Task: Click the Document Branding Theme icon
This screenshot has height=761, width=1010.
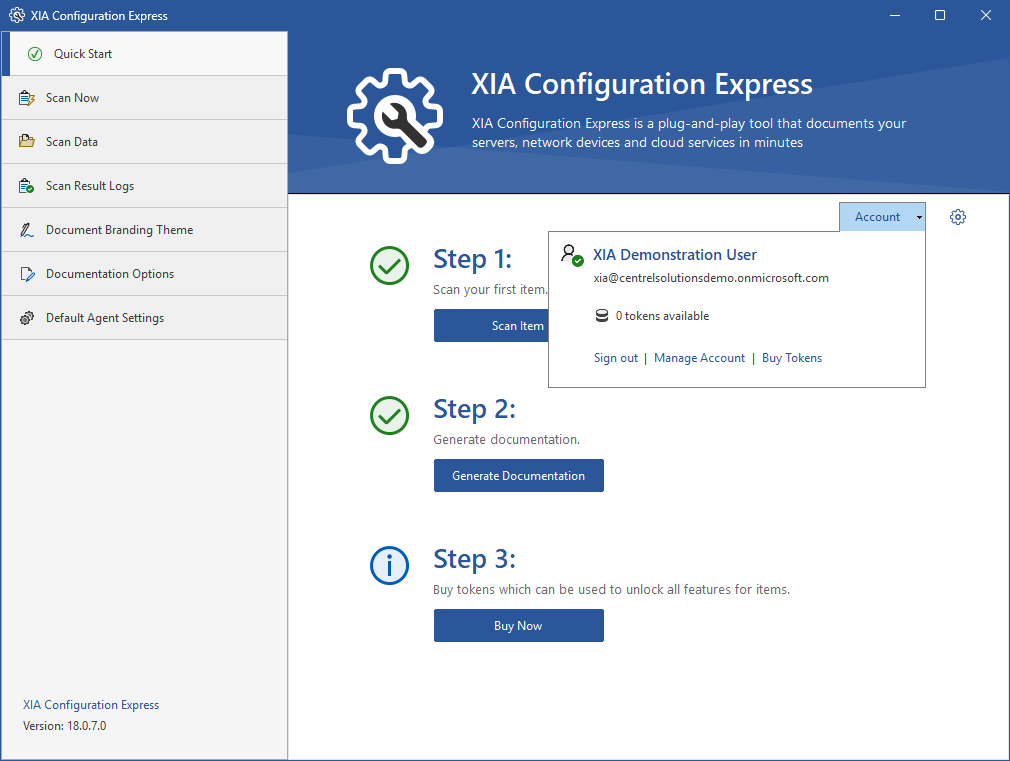Action: 27,230
